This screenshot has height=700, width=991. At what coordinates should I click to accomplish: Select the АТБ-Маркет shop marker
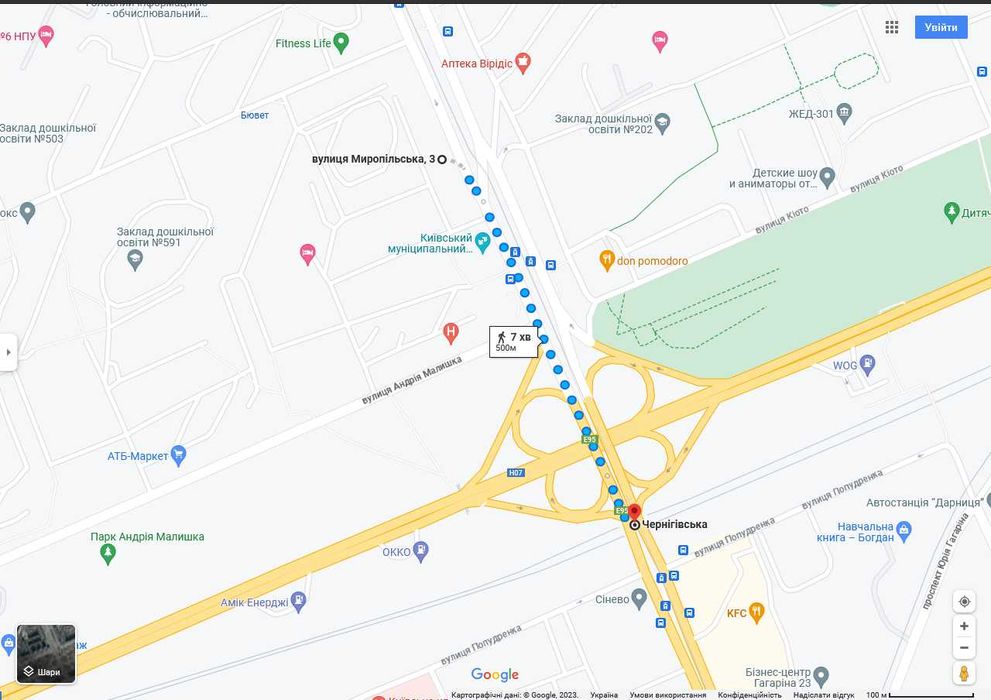click(179, 456)
